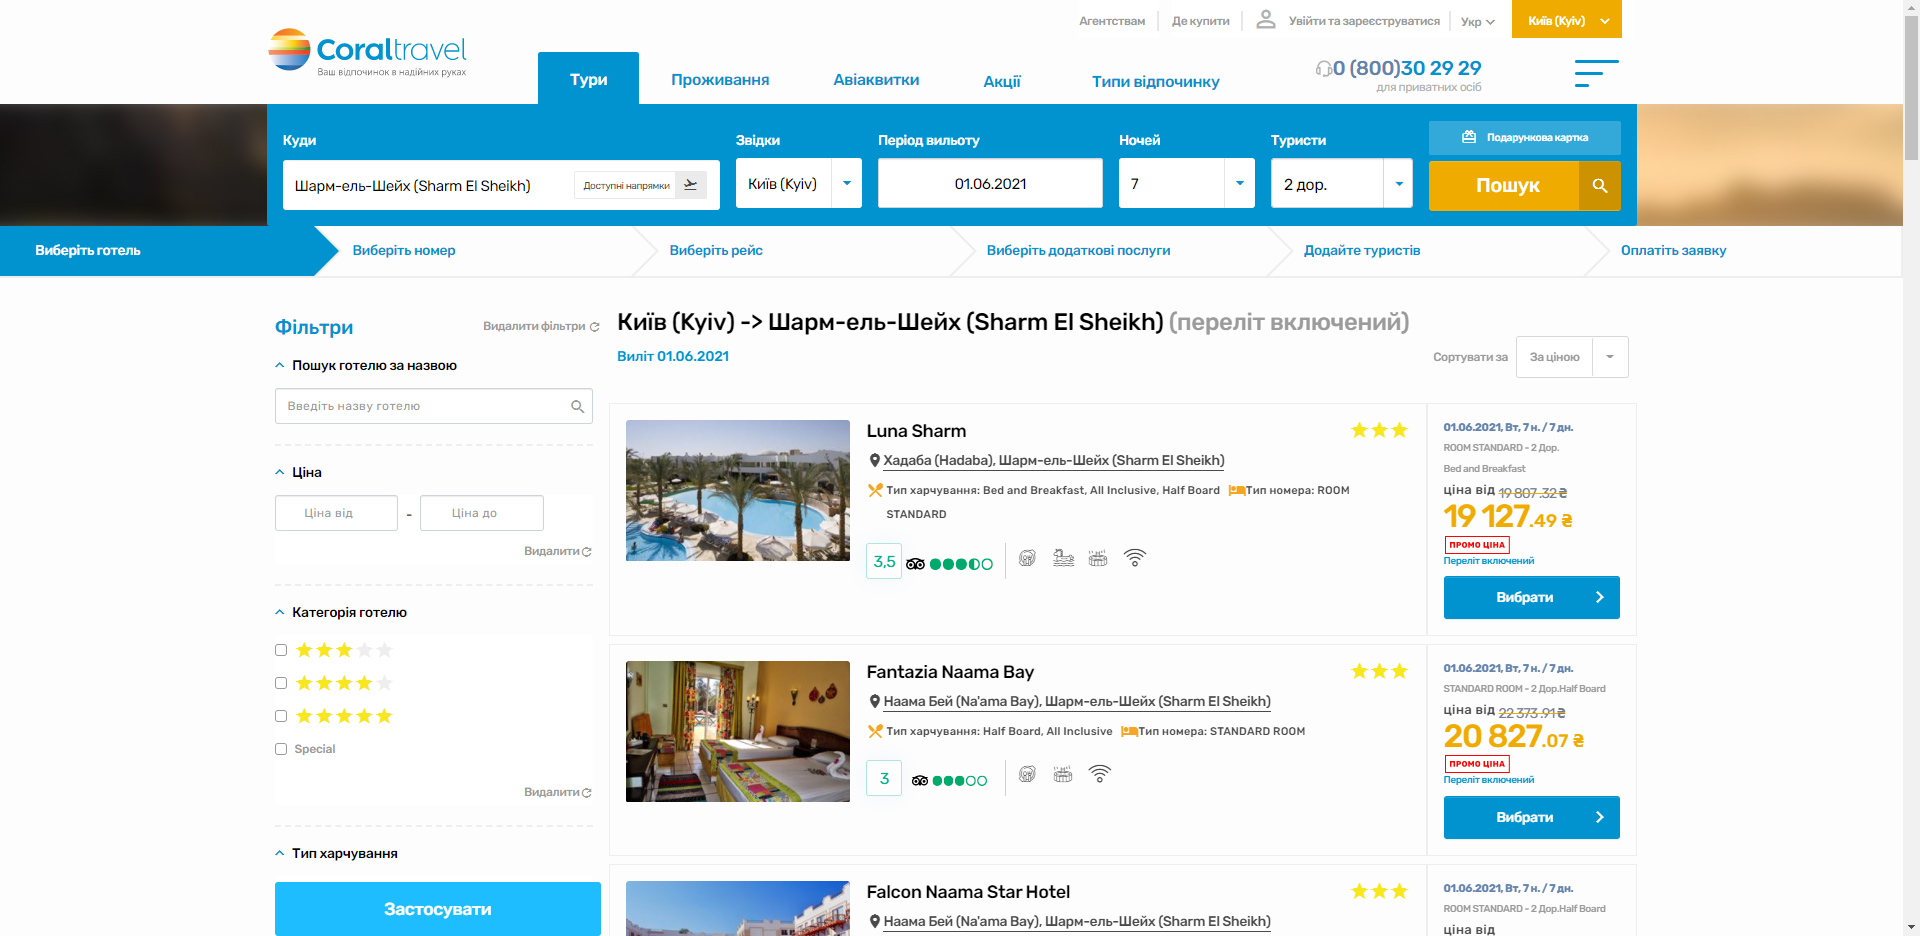Click the Період вильоту date field
Viewport: 1920px width, 936px height.
tap(990, 184)
